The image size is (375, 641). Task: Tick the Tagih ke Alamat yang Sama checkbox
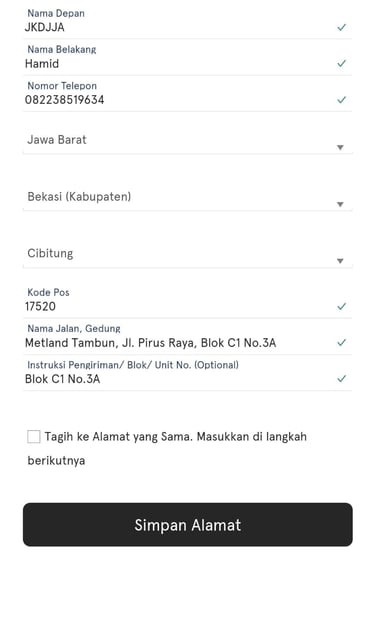pyautogui.click(x=34, y=437)
